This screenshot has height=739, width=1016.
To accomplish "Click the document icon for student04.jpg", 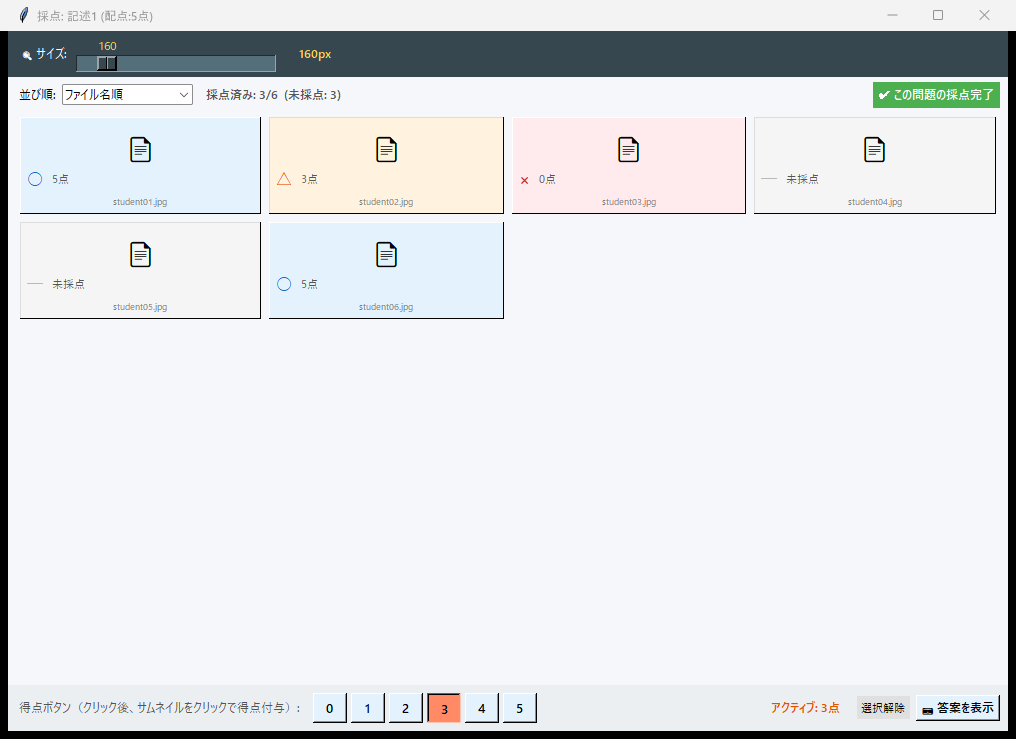I will (875, 150).
